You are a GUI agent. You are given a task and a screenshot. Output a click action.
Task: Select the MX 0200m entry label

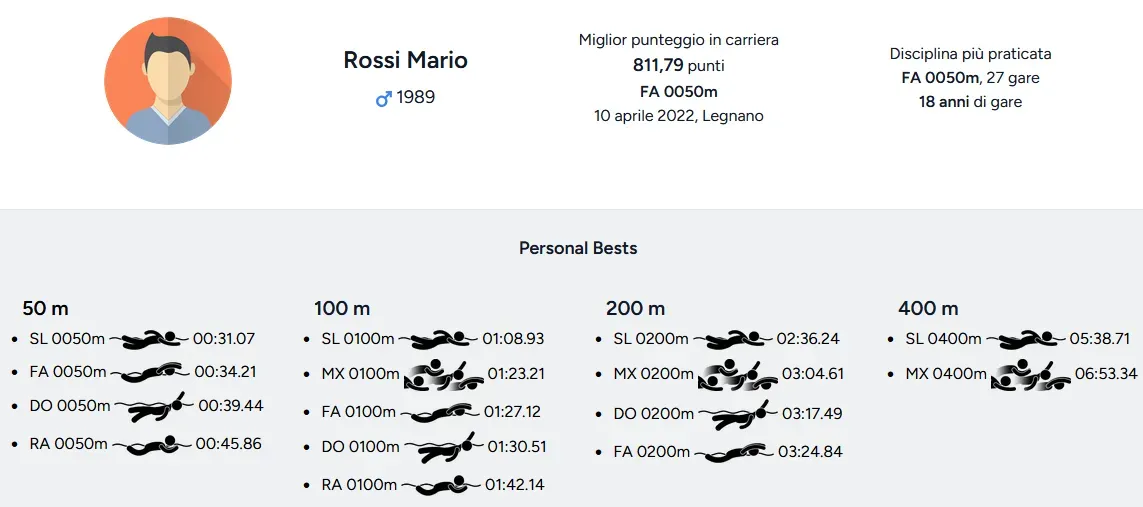(653, 374)
